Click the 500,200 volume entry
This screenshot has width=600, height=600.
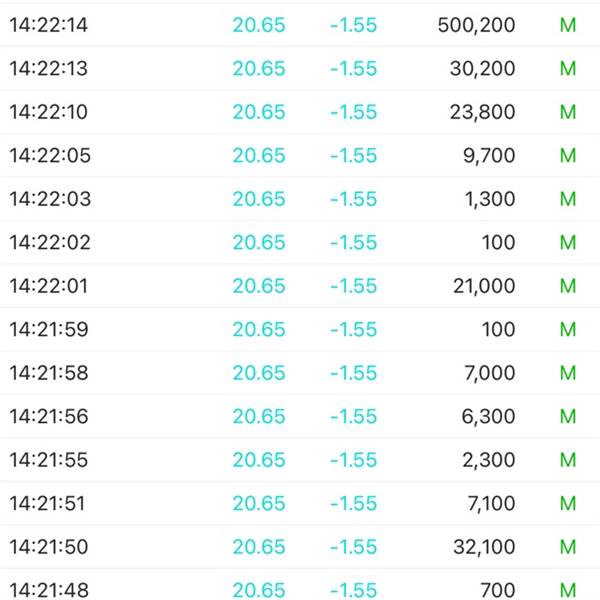click(x=476, y=25)
